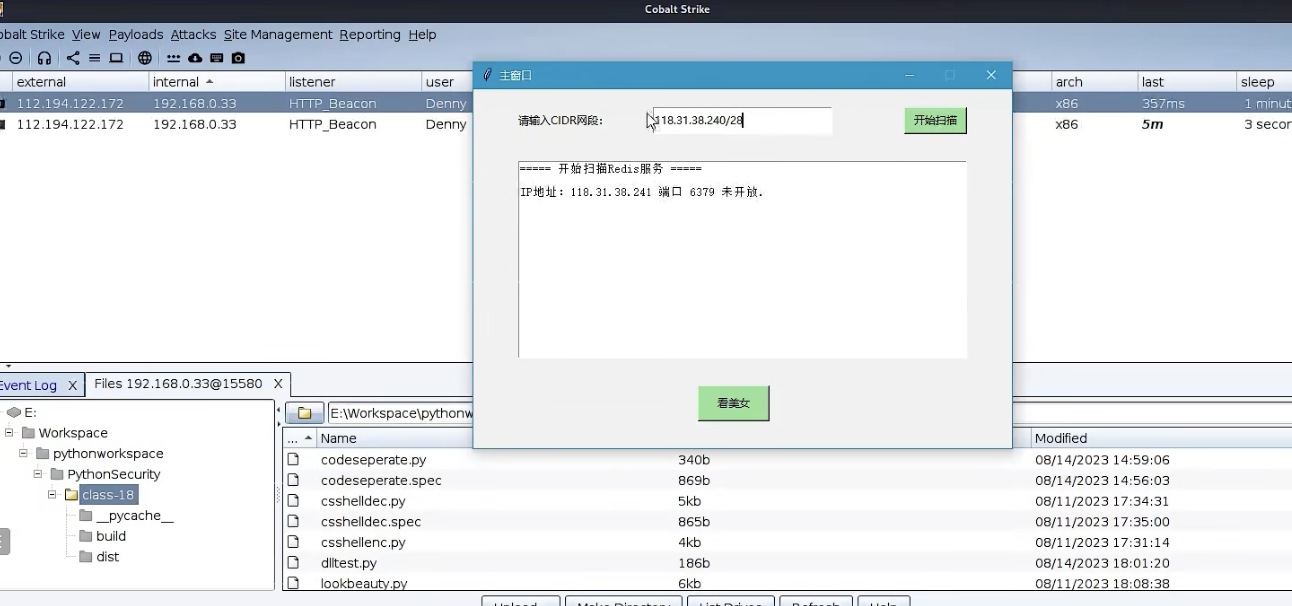Select the build folder in tree

[x=111, y=536]
